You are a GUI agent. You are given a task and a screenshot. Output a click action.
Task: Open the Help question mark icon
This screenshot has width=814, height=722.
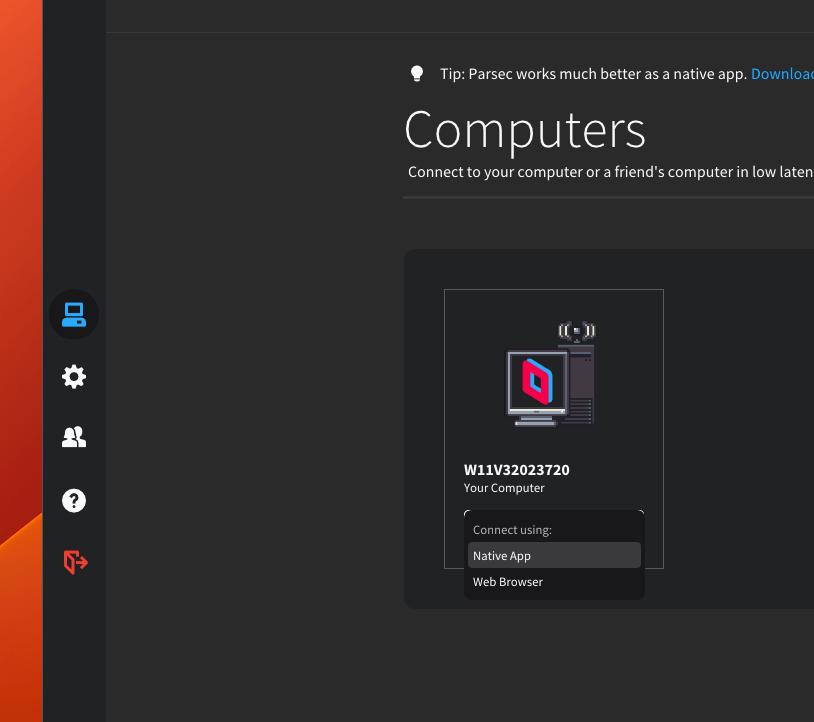pyautogui.click(x=74, y=501)
